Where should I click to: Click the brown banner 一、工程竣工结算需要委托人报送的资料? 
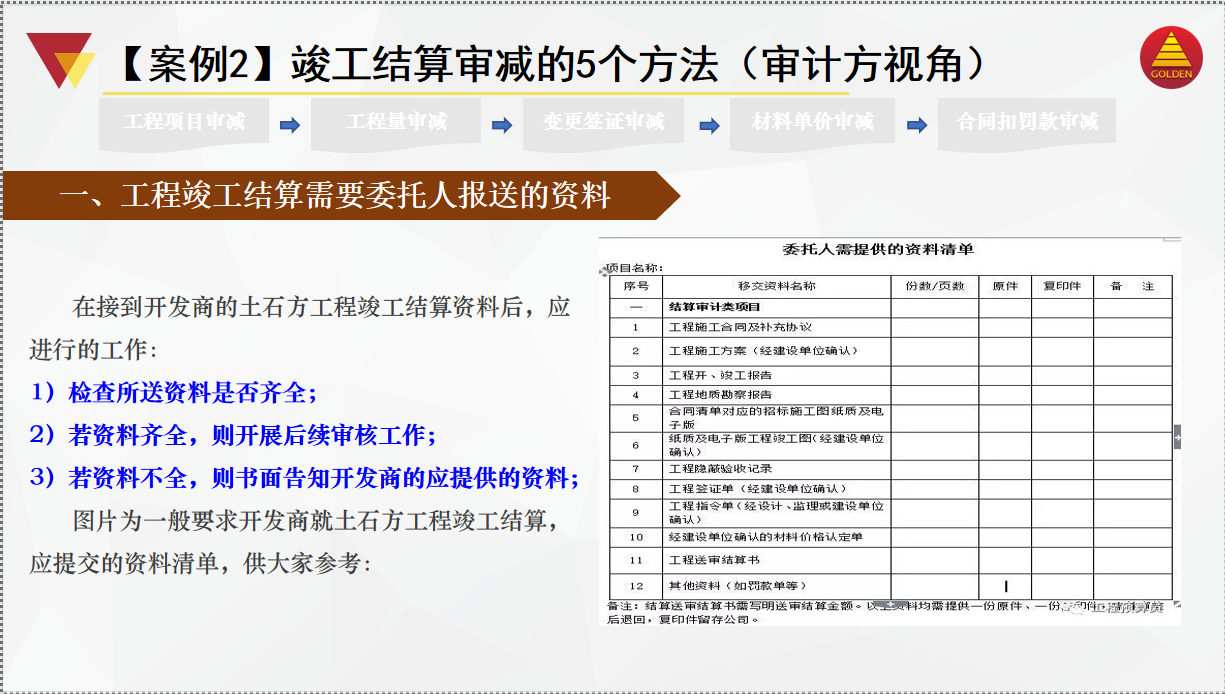tap(340, 195)
